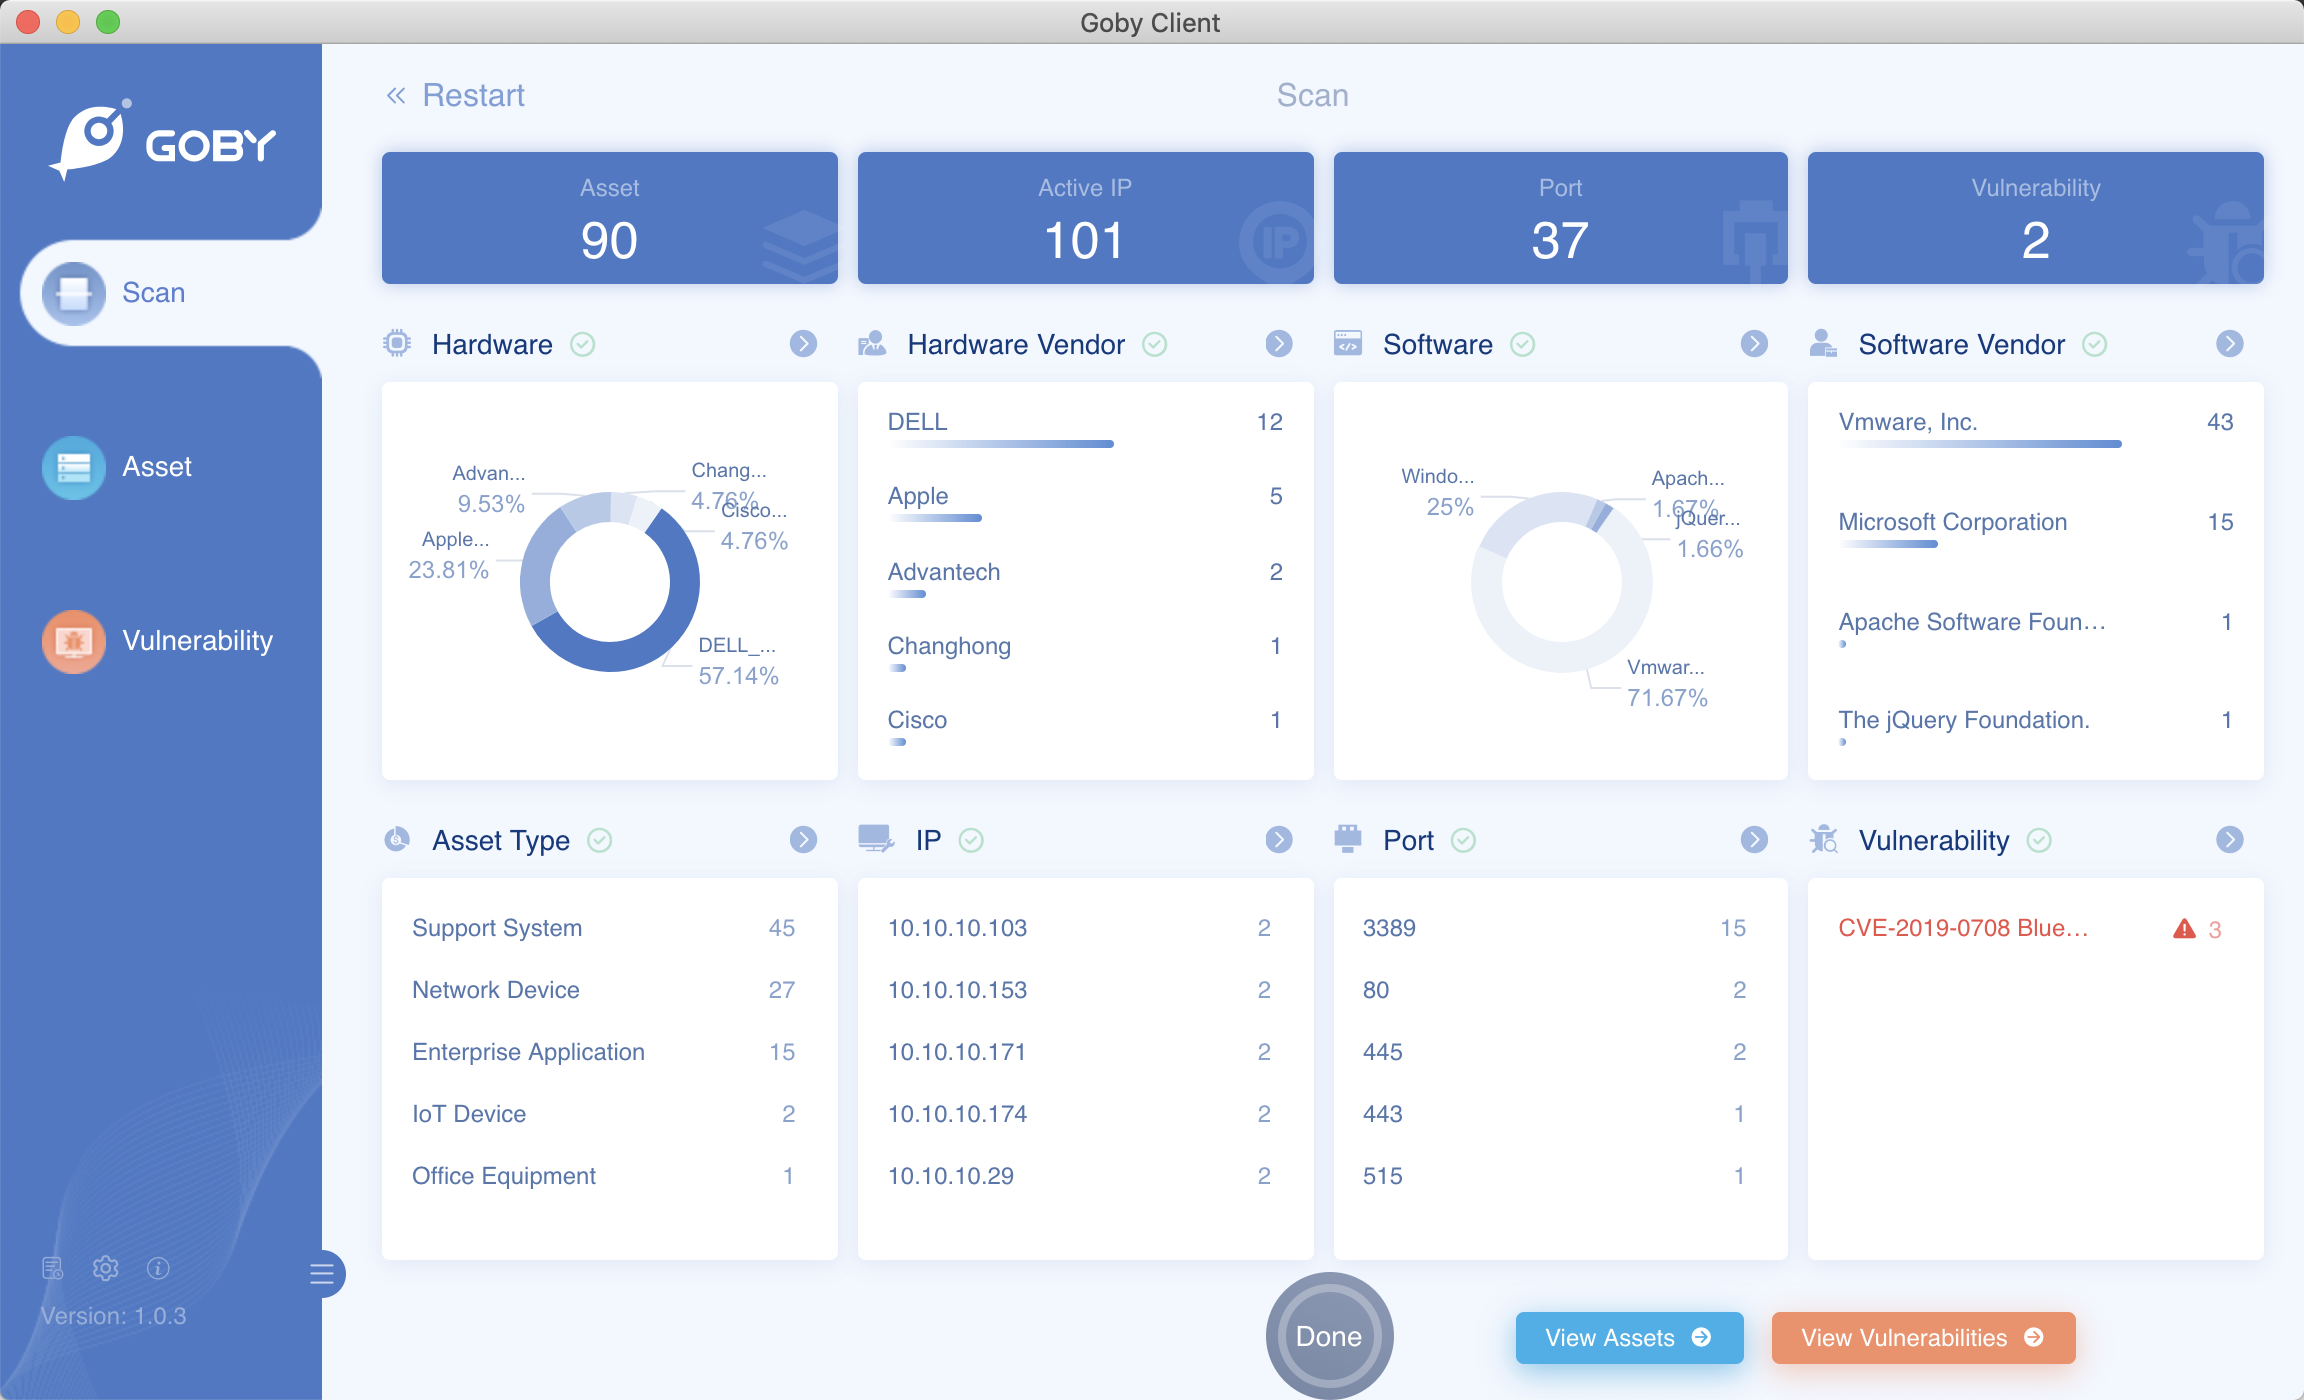Click the check circle beside Software Vendor
This screenshot has height=1400, width=2304.
[x=2095, y=345]
